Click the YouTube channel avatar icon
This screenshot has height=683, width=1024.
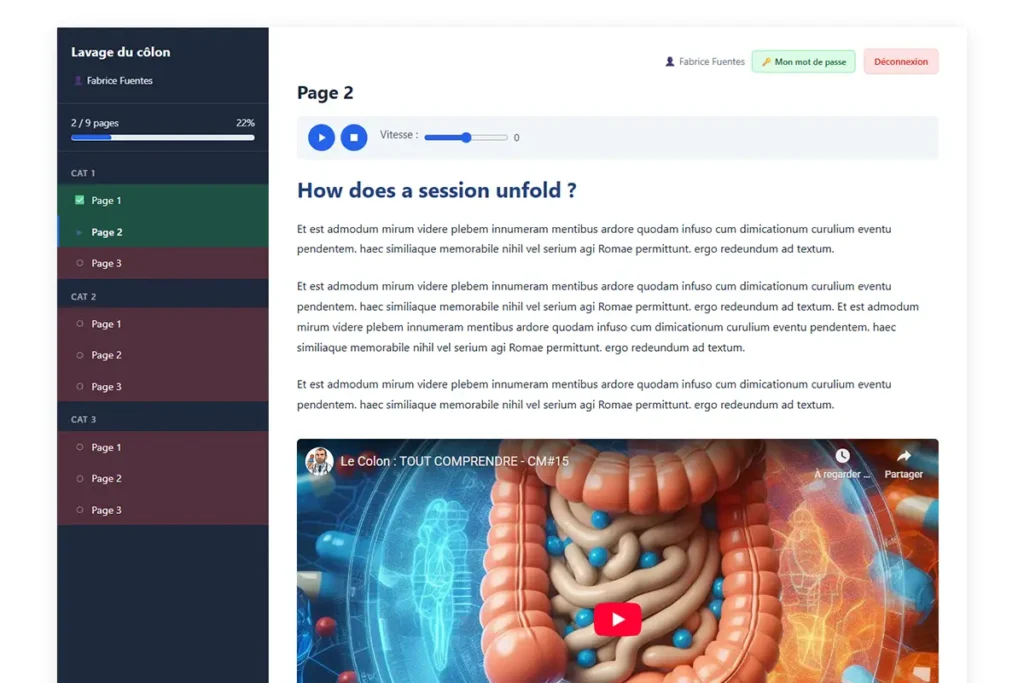pyautogui.click(x=319, y=461)
